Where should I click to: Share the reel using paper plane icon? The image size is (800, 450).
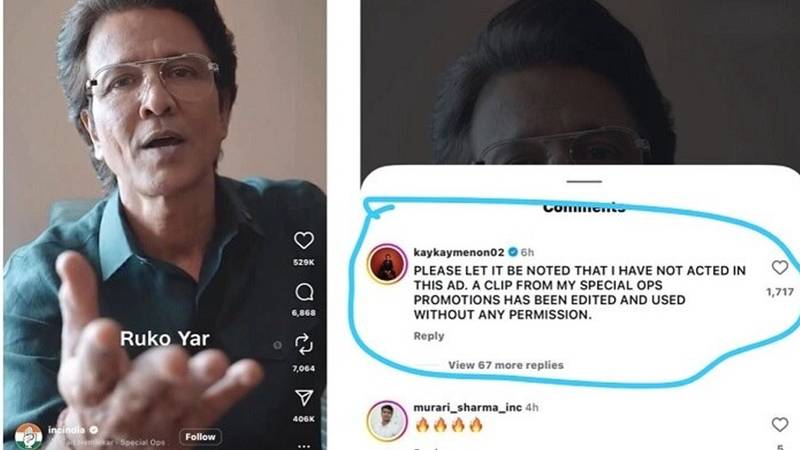pos(304,398)
